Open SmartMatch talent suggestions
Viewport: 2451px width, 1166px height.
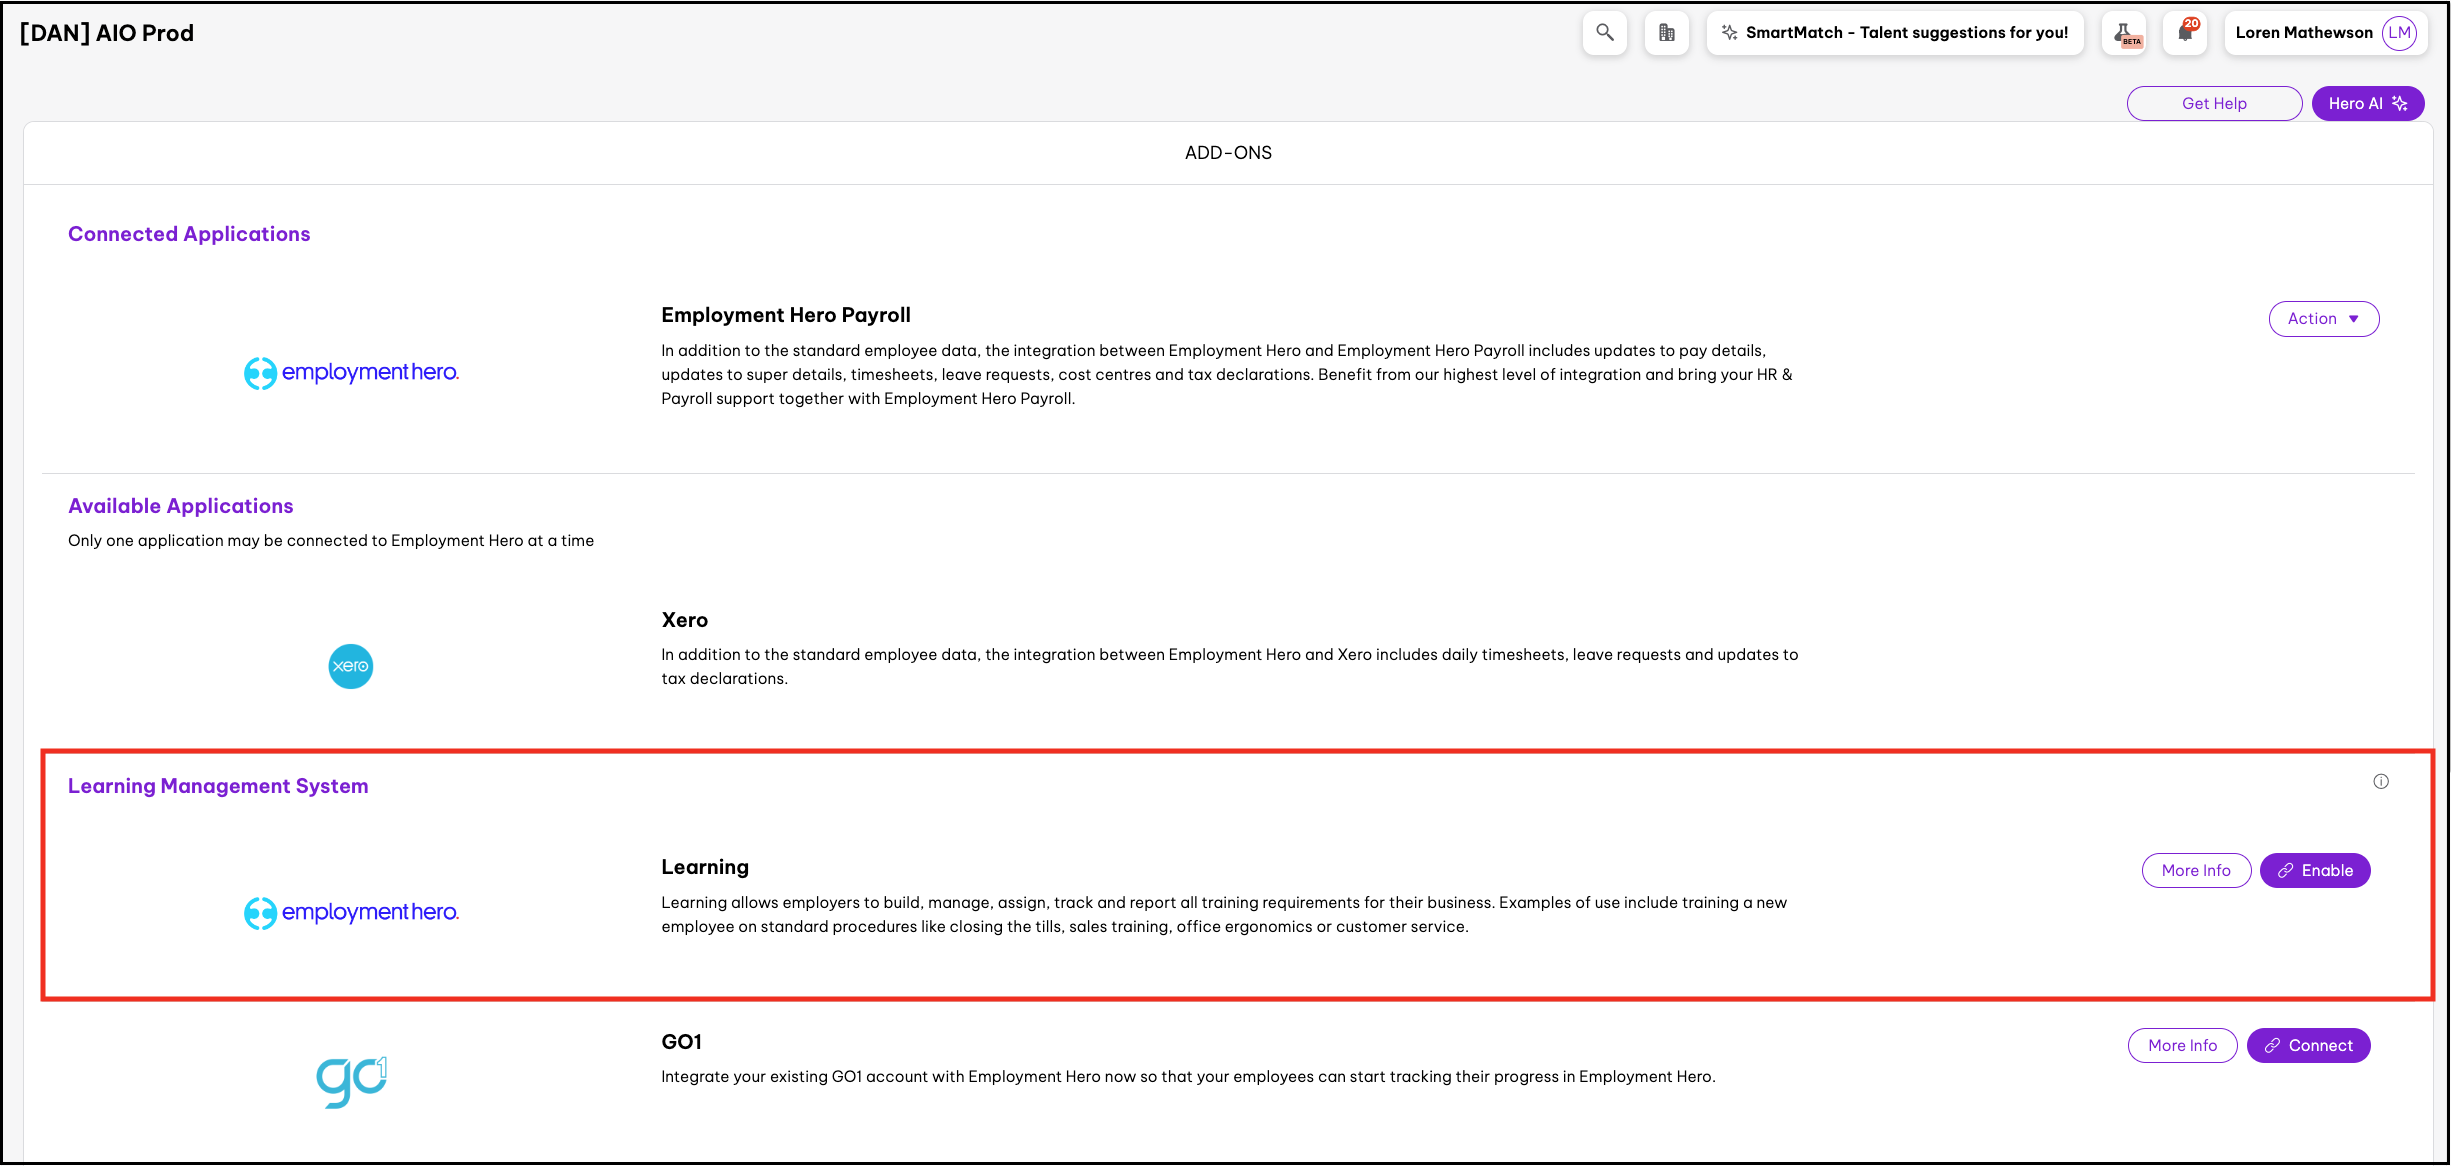point(1895,32)
